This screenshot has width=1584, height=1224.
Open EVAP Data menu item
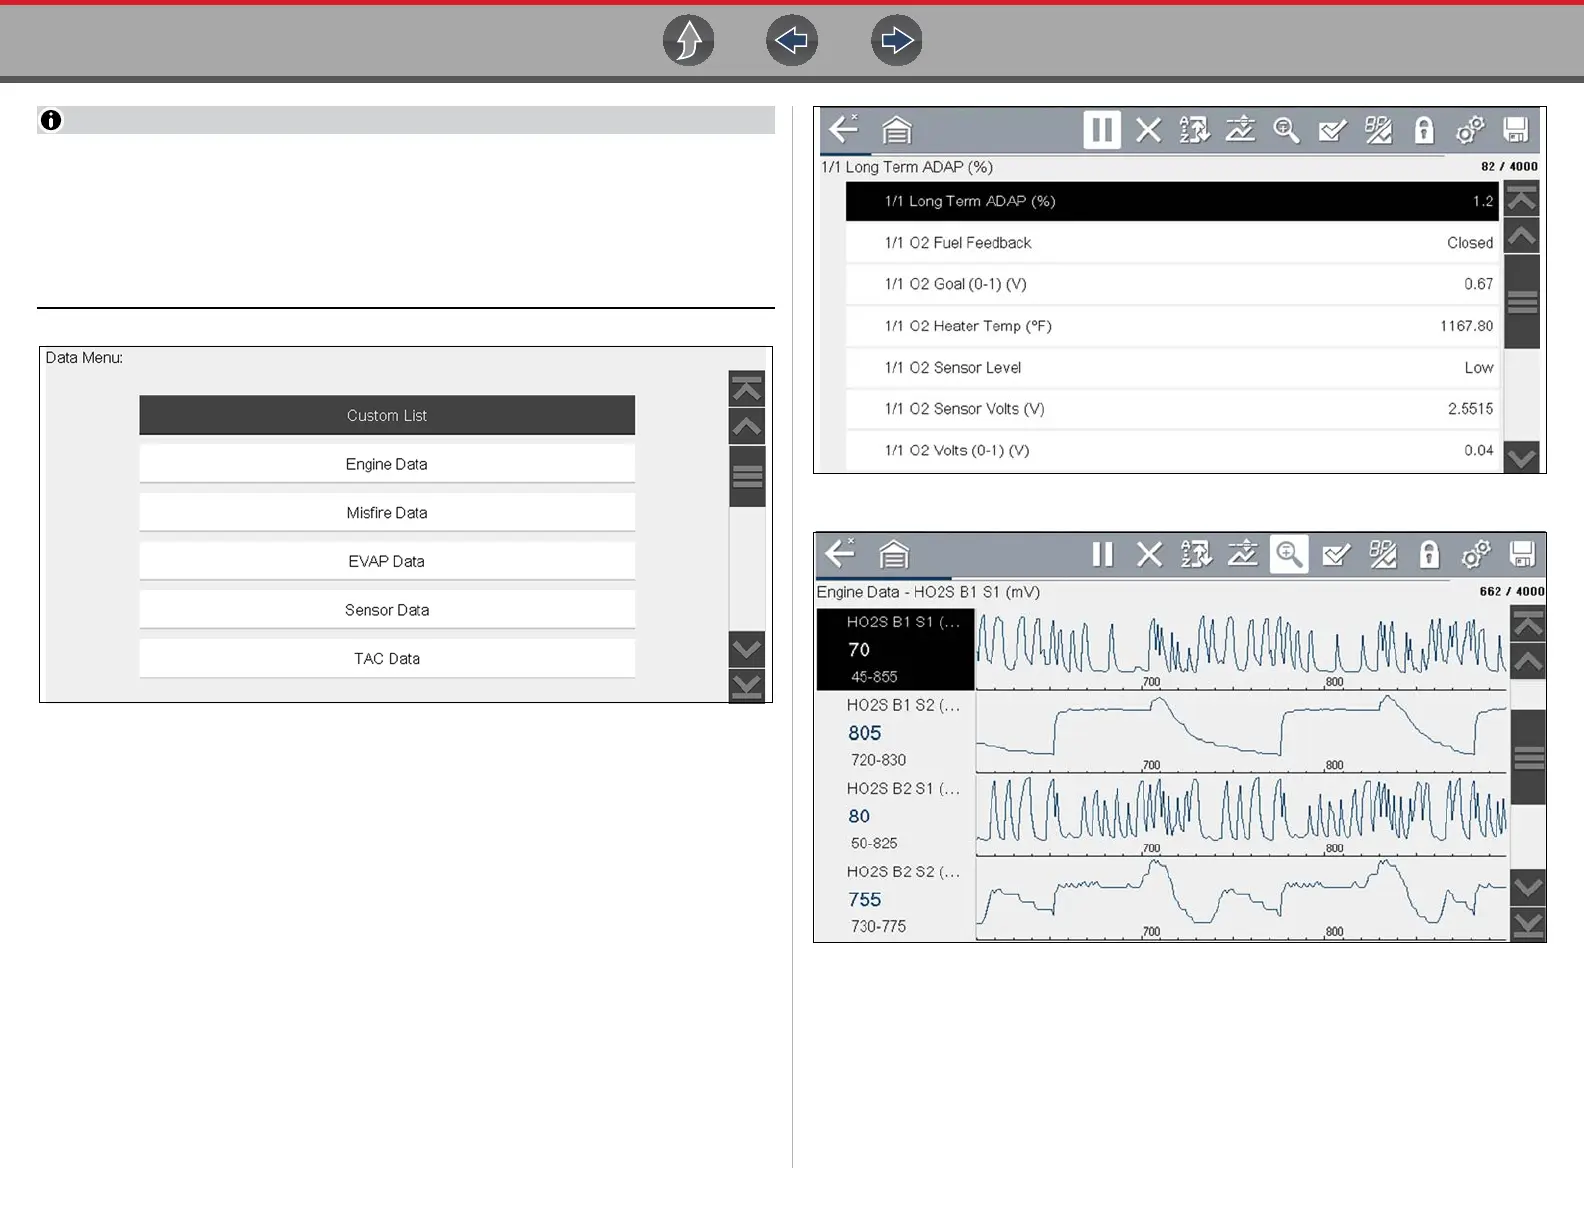click(x=387, y=561)
